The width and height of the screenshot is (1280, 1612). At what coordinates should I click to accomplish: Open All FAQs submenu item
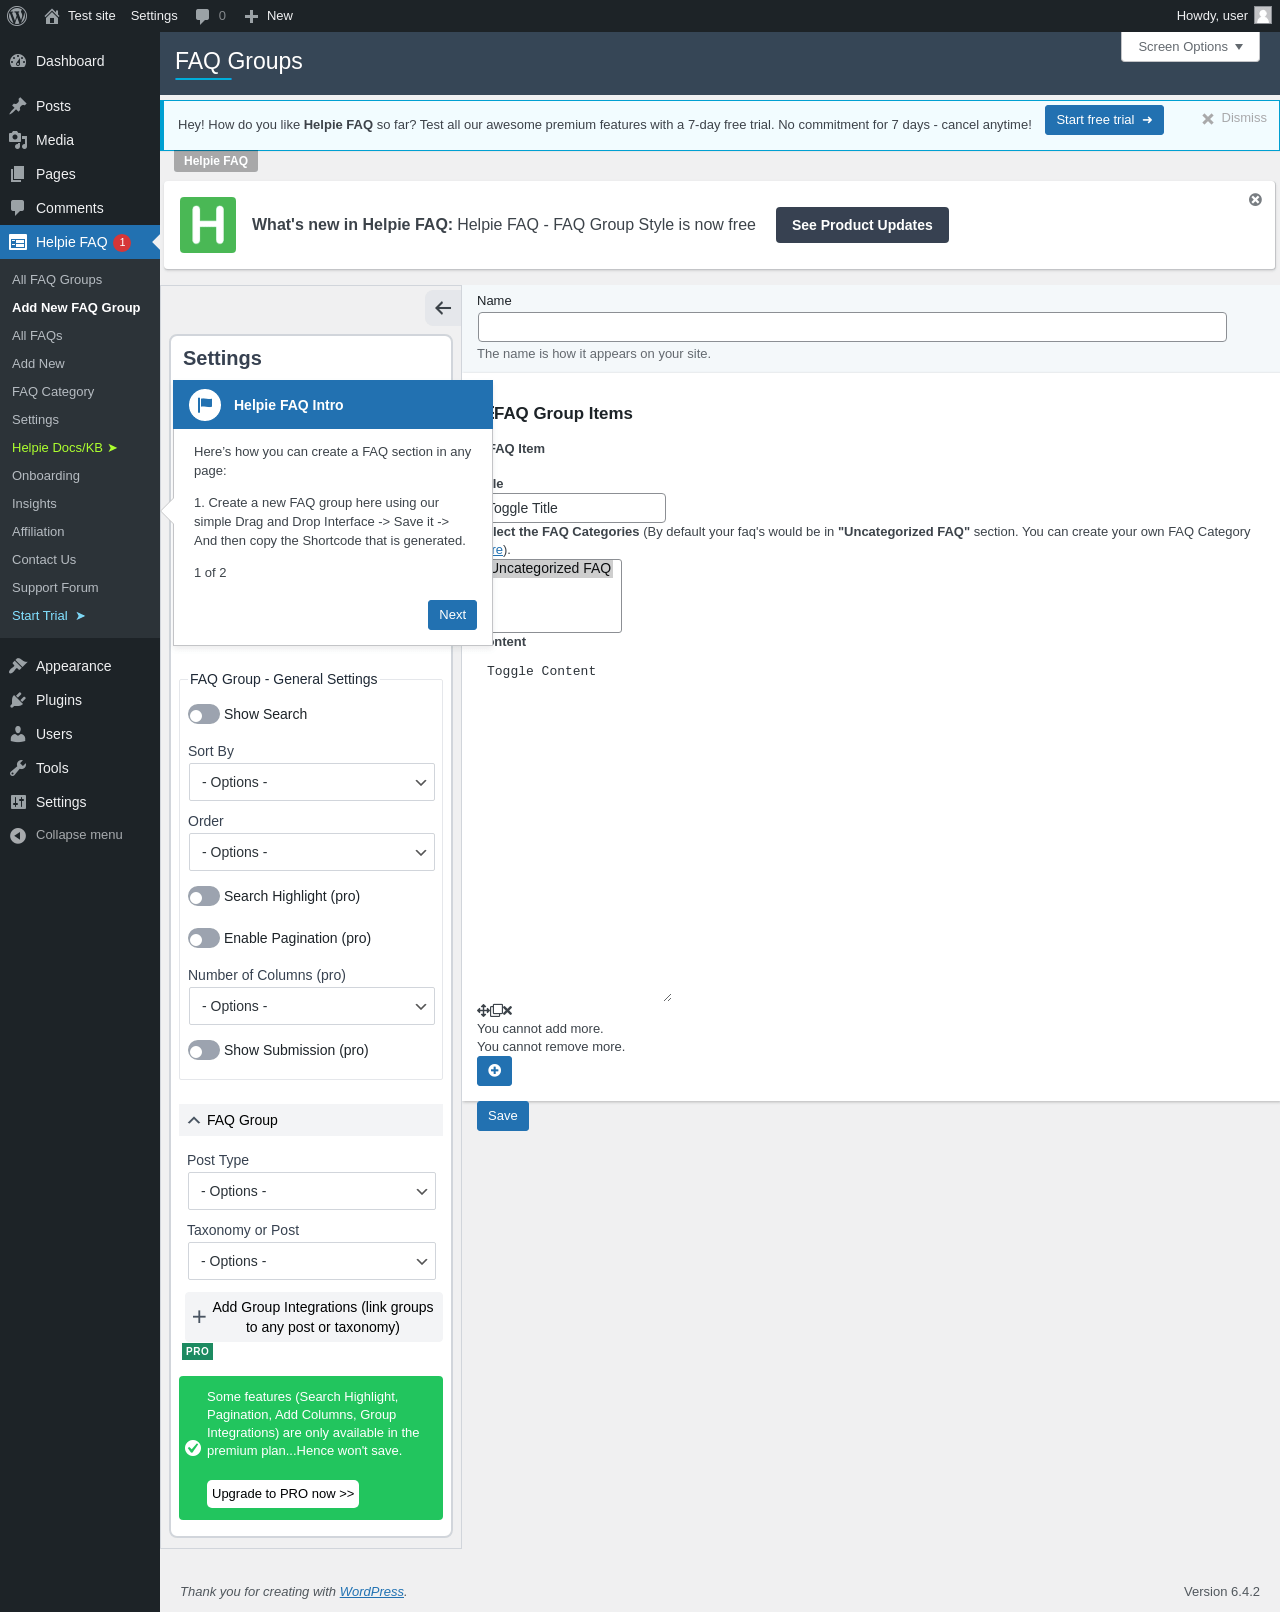pyautogui.click(x=37, y=336)
